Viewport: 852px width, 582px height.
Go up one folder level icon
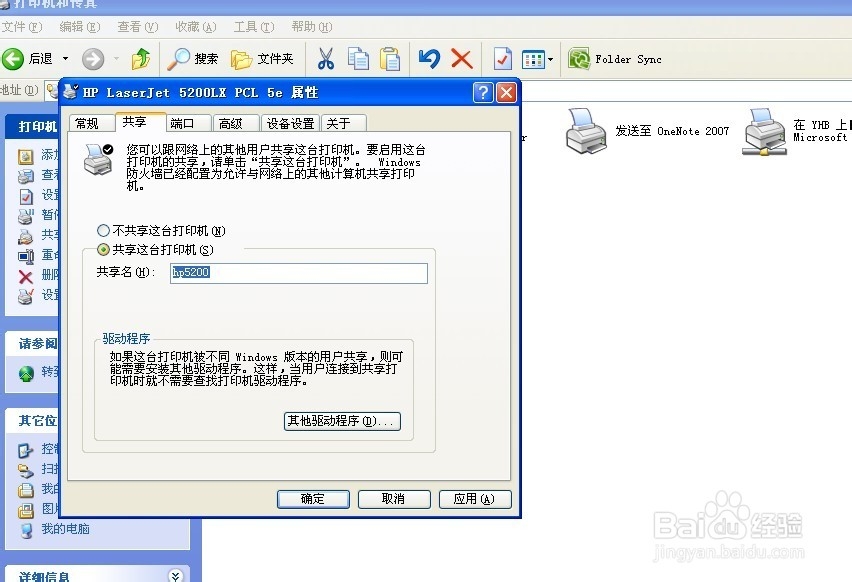pos(141,59)
